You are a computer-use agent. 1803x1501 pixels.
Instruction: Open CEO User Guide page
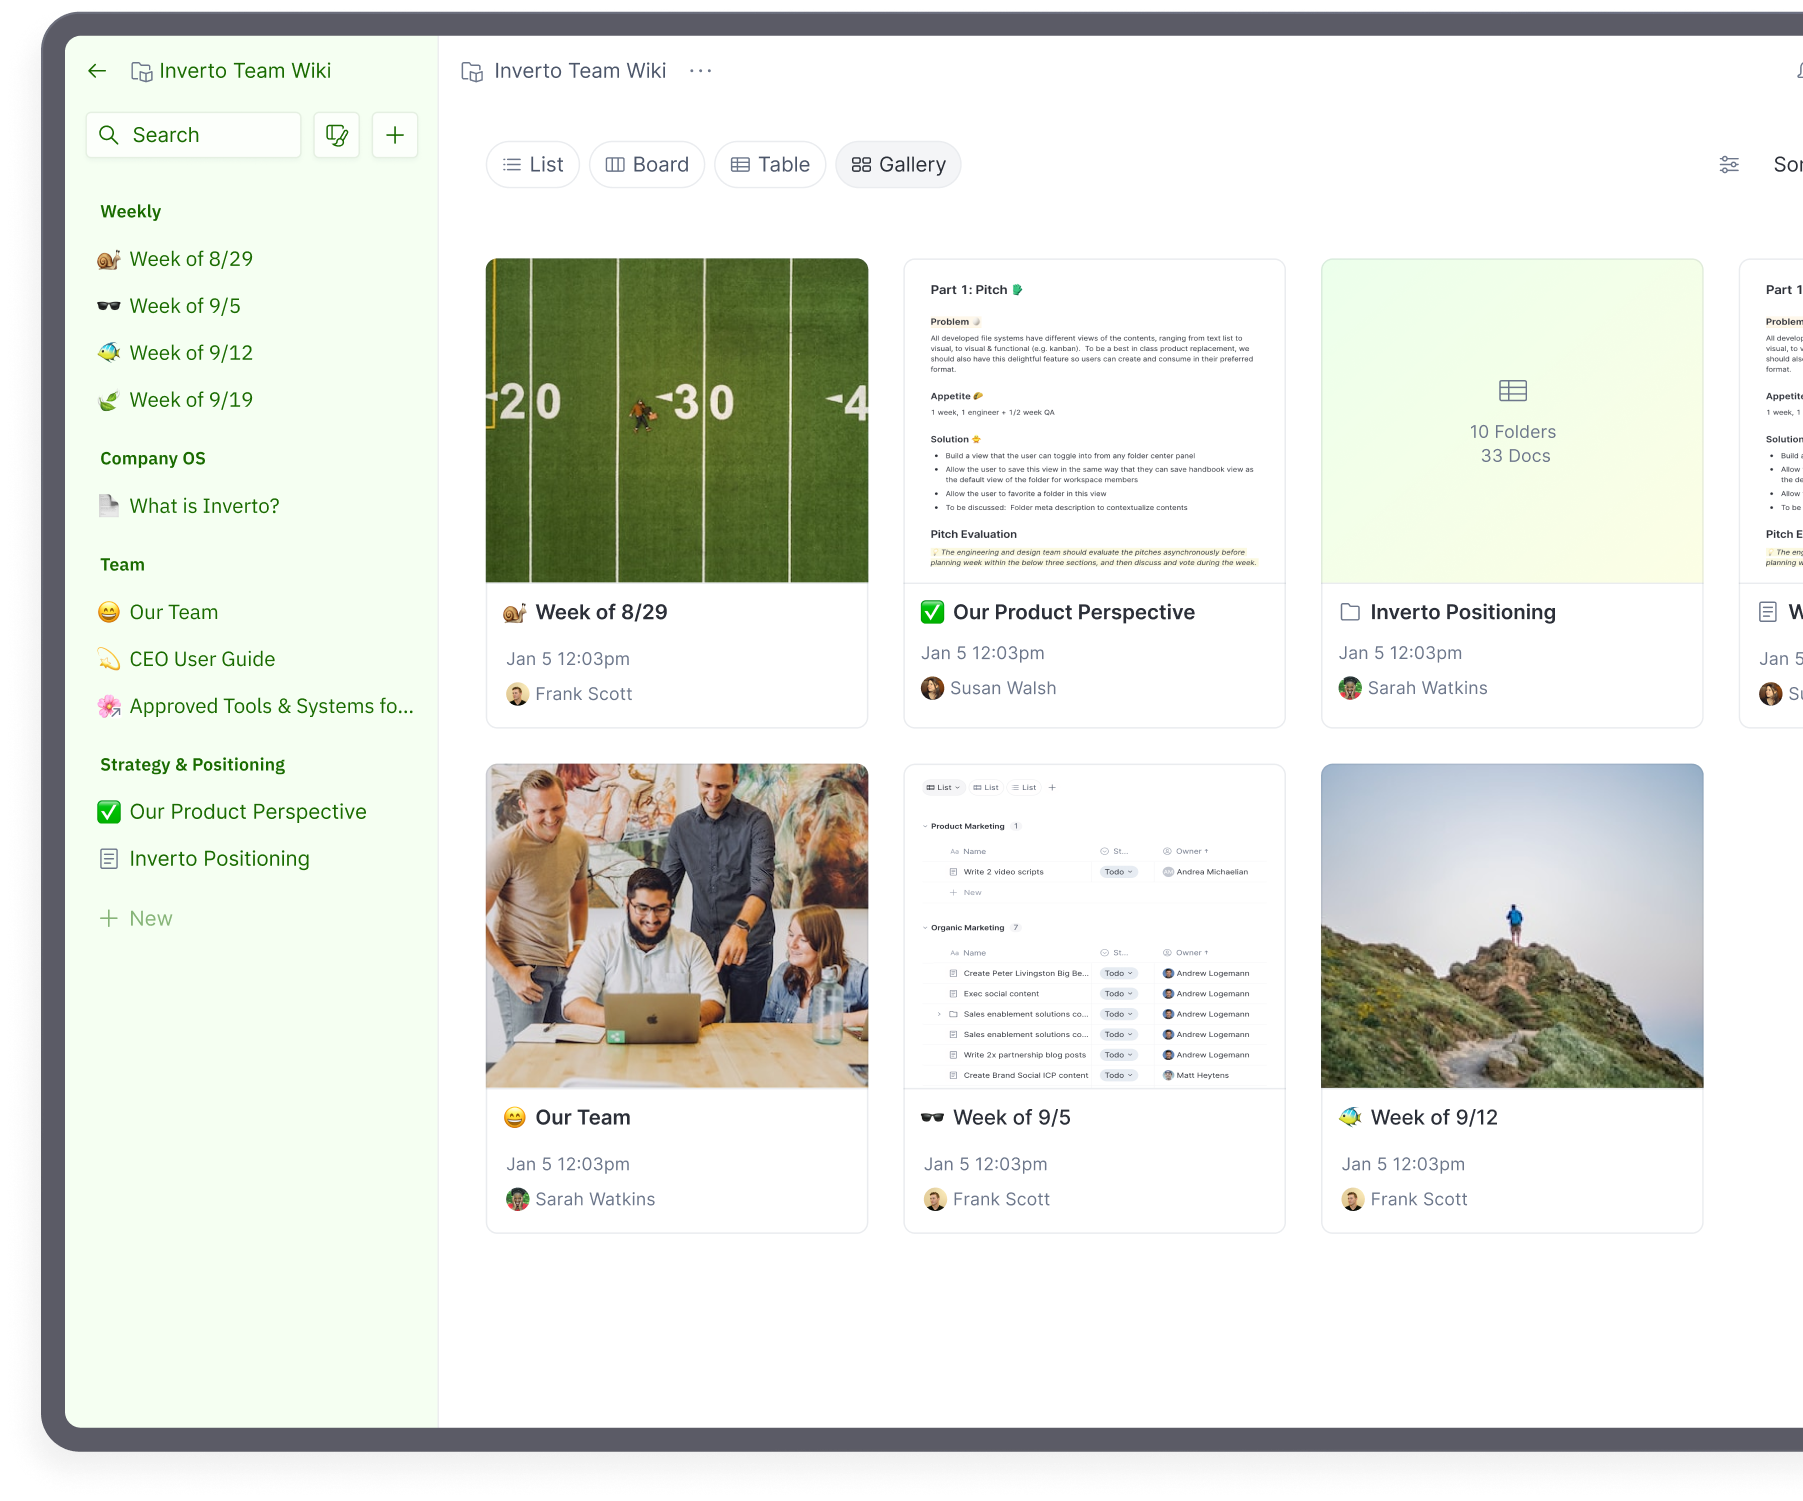tap(202, 659)
